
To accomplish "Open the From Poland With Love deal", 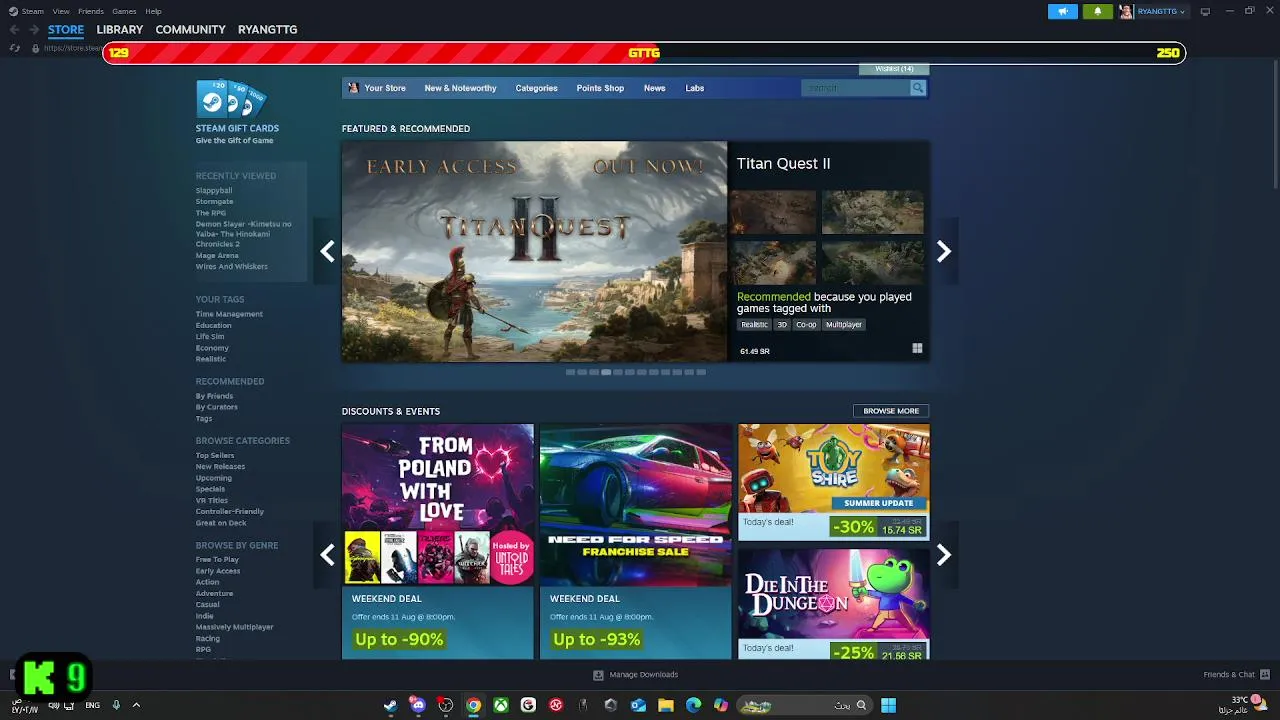I will coord(438,541).
